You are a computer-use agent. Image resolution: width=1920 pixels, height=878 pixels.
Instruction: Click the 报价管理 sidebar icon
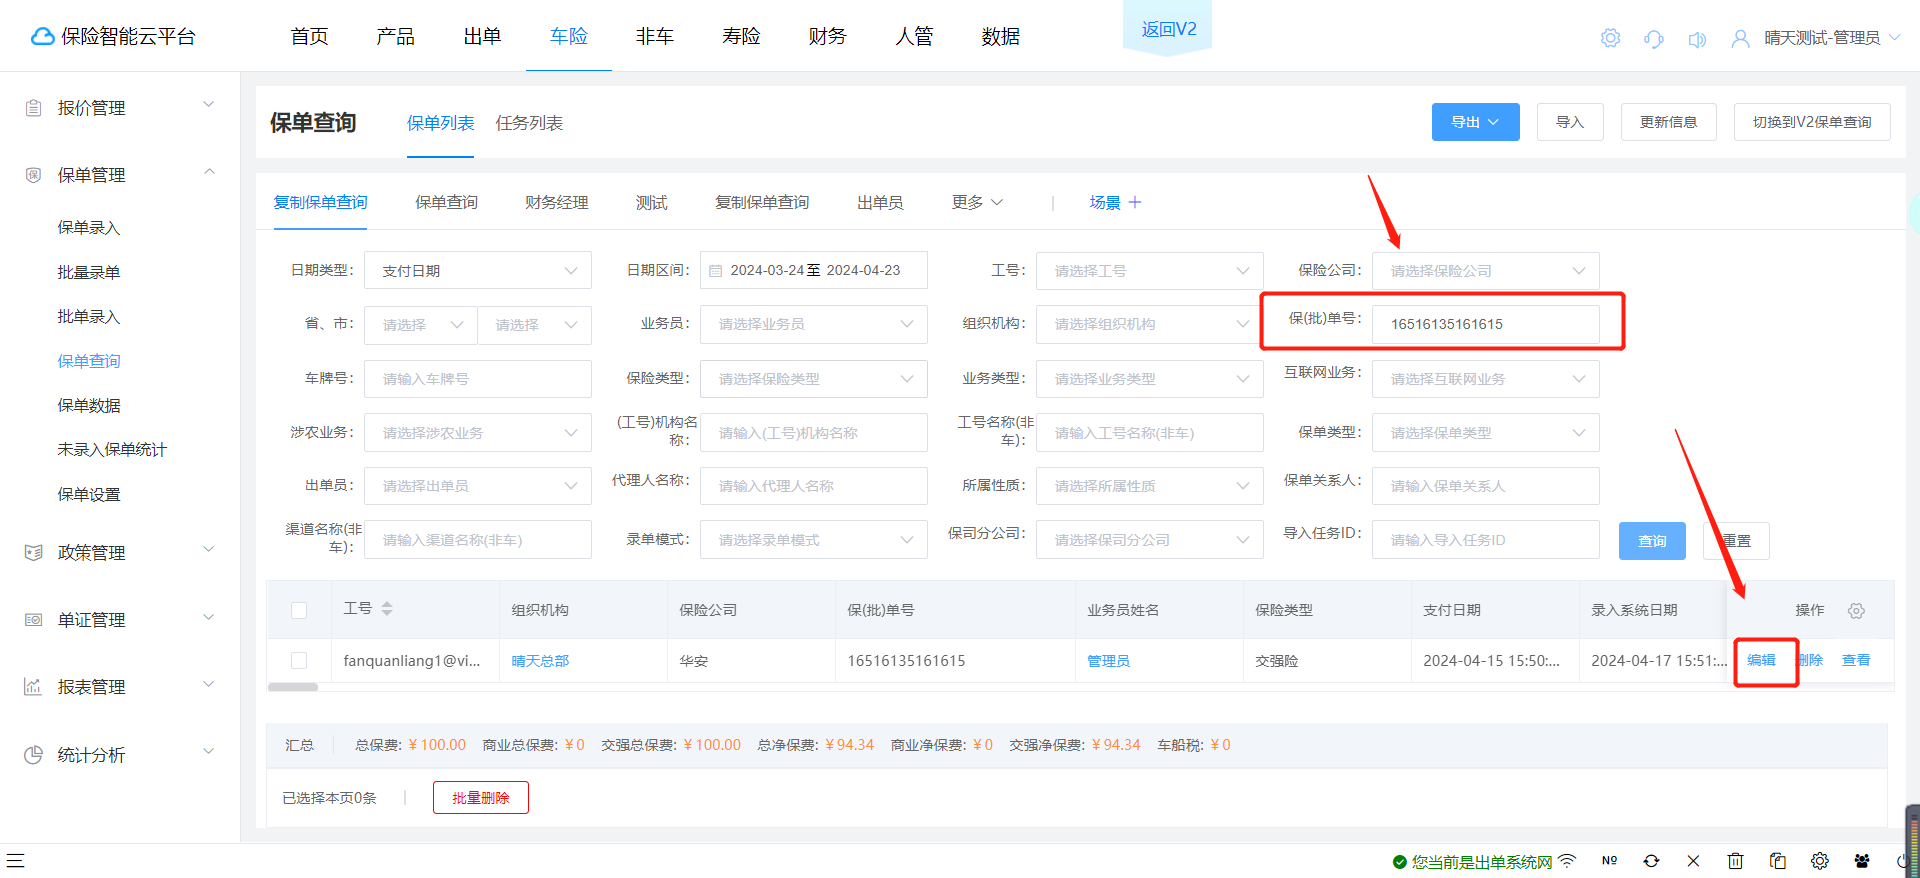33,108
